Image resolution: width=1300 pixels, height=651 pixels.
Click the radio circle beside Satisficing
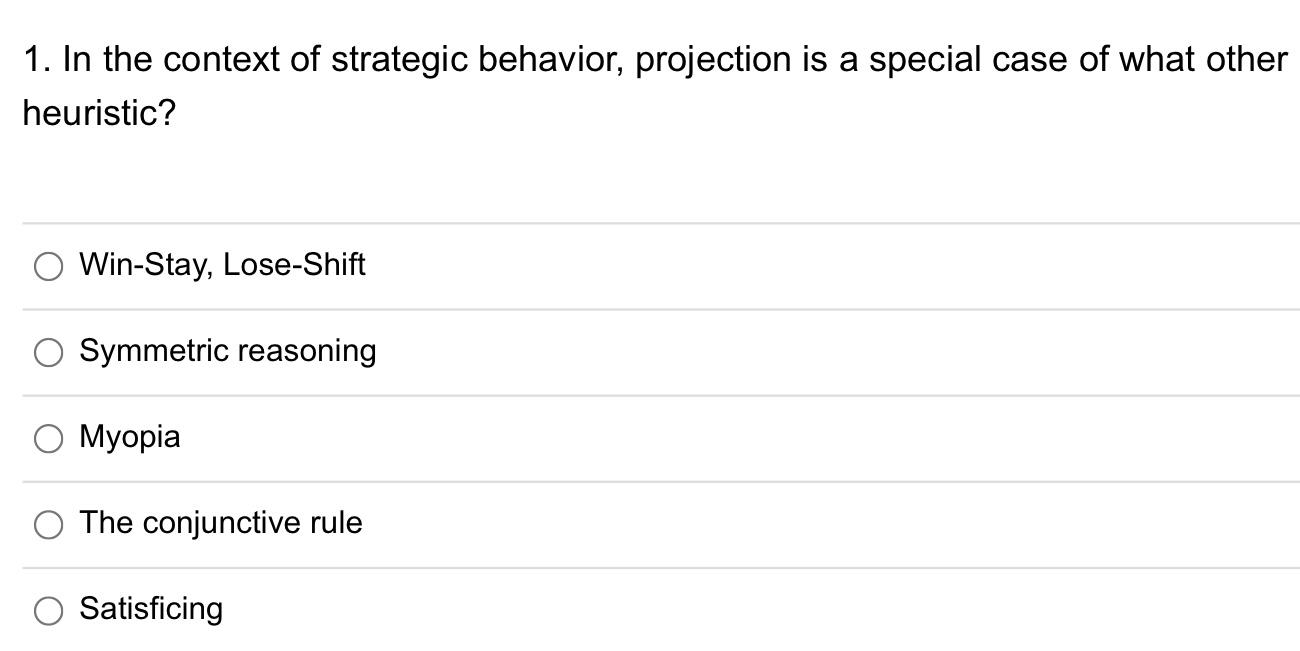pos(47,608)
